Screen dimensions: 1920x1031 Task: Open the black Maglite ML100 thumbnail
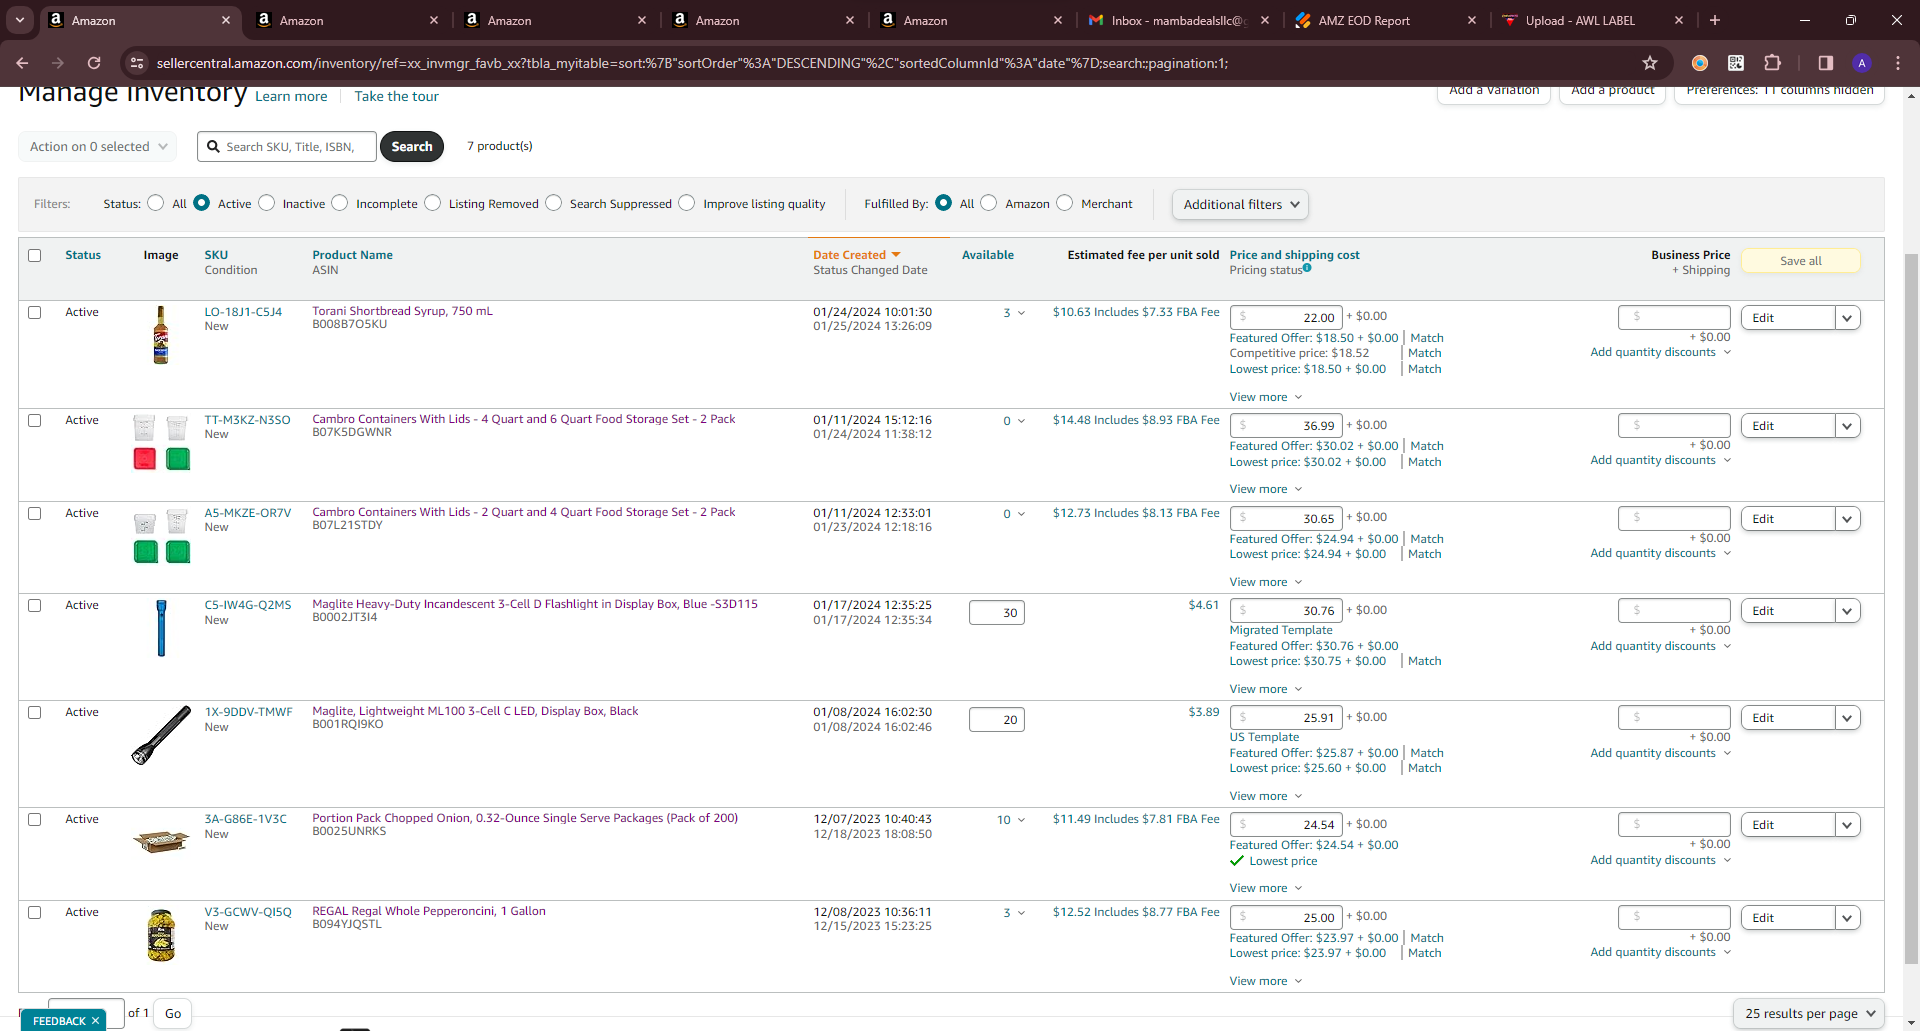(x=161, y=735)
